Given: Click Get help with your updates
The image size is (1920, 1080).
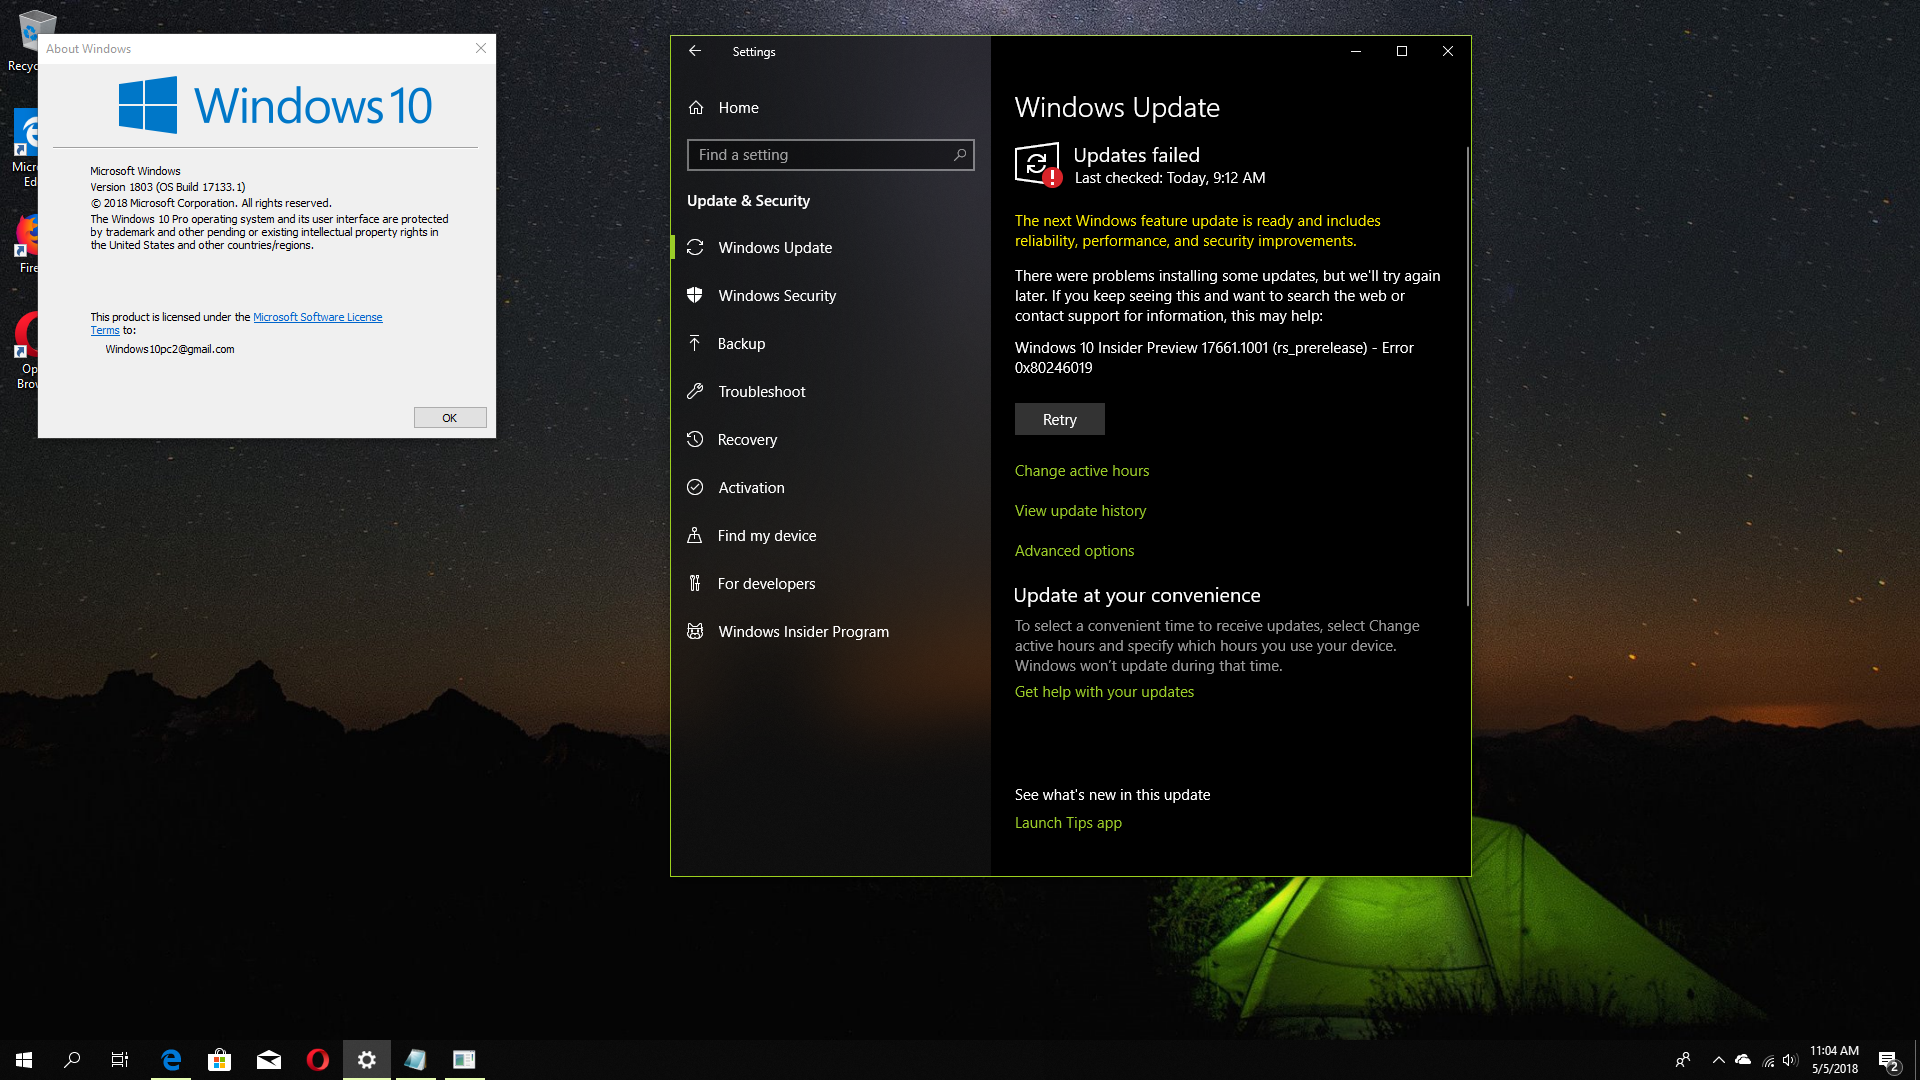Looking at the screenshot, I should click(x=1104, y=691).
